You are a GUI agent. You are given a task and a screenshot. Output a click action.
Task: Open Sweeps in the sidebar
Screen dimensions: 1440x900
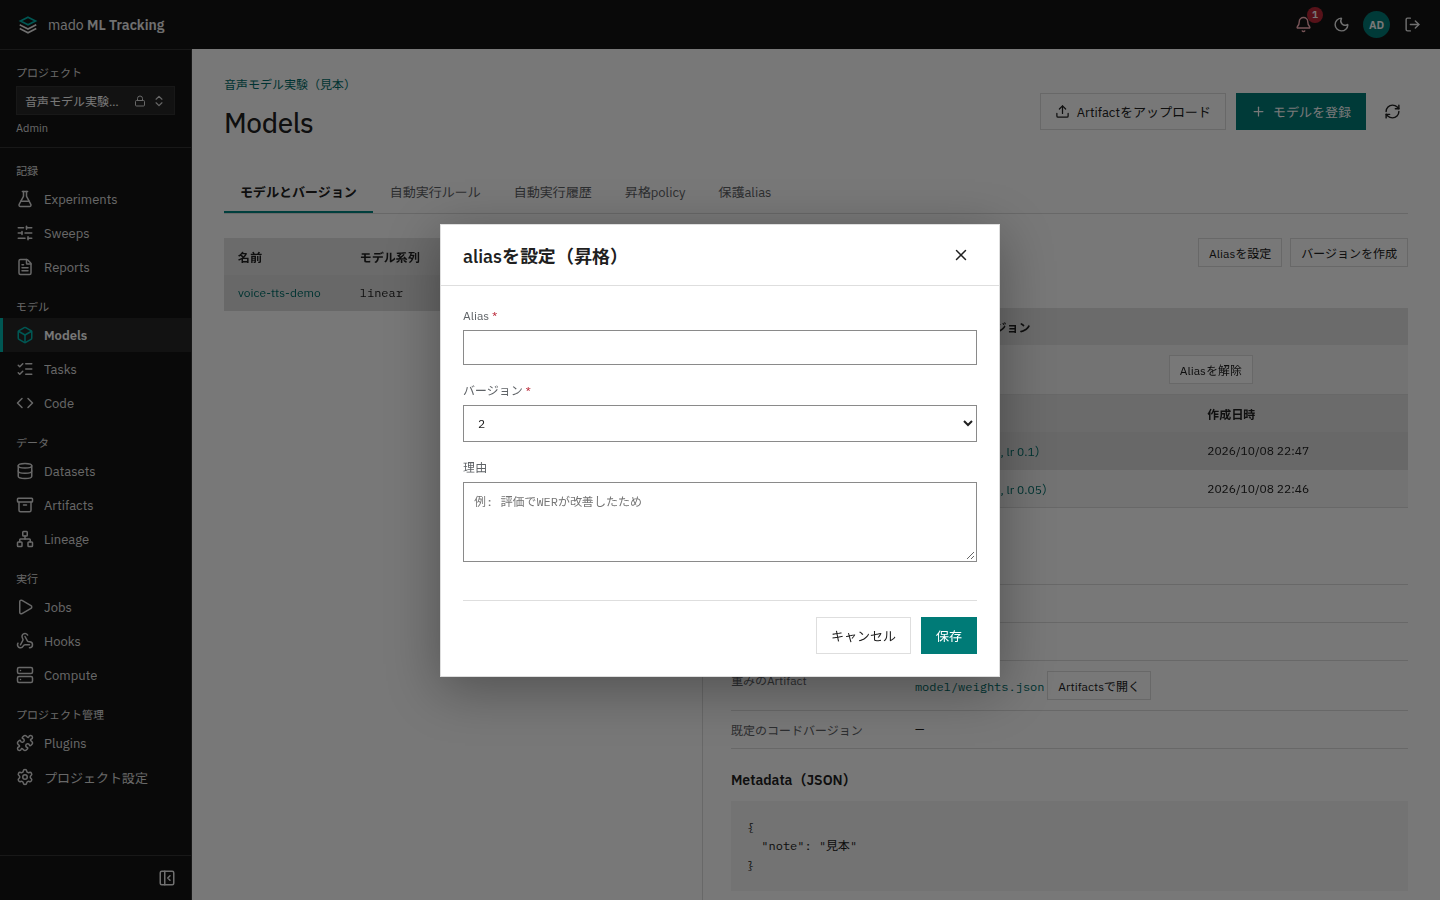(96, 233)
